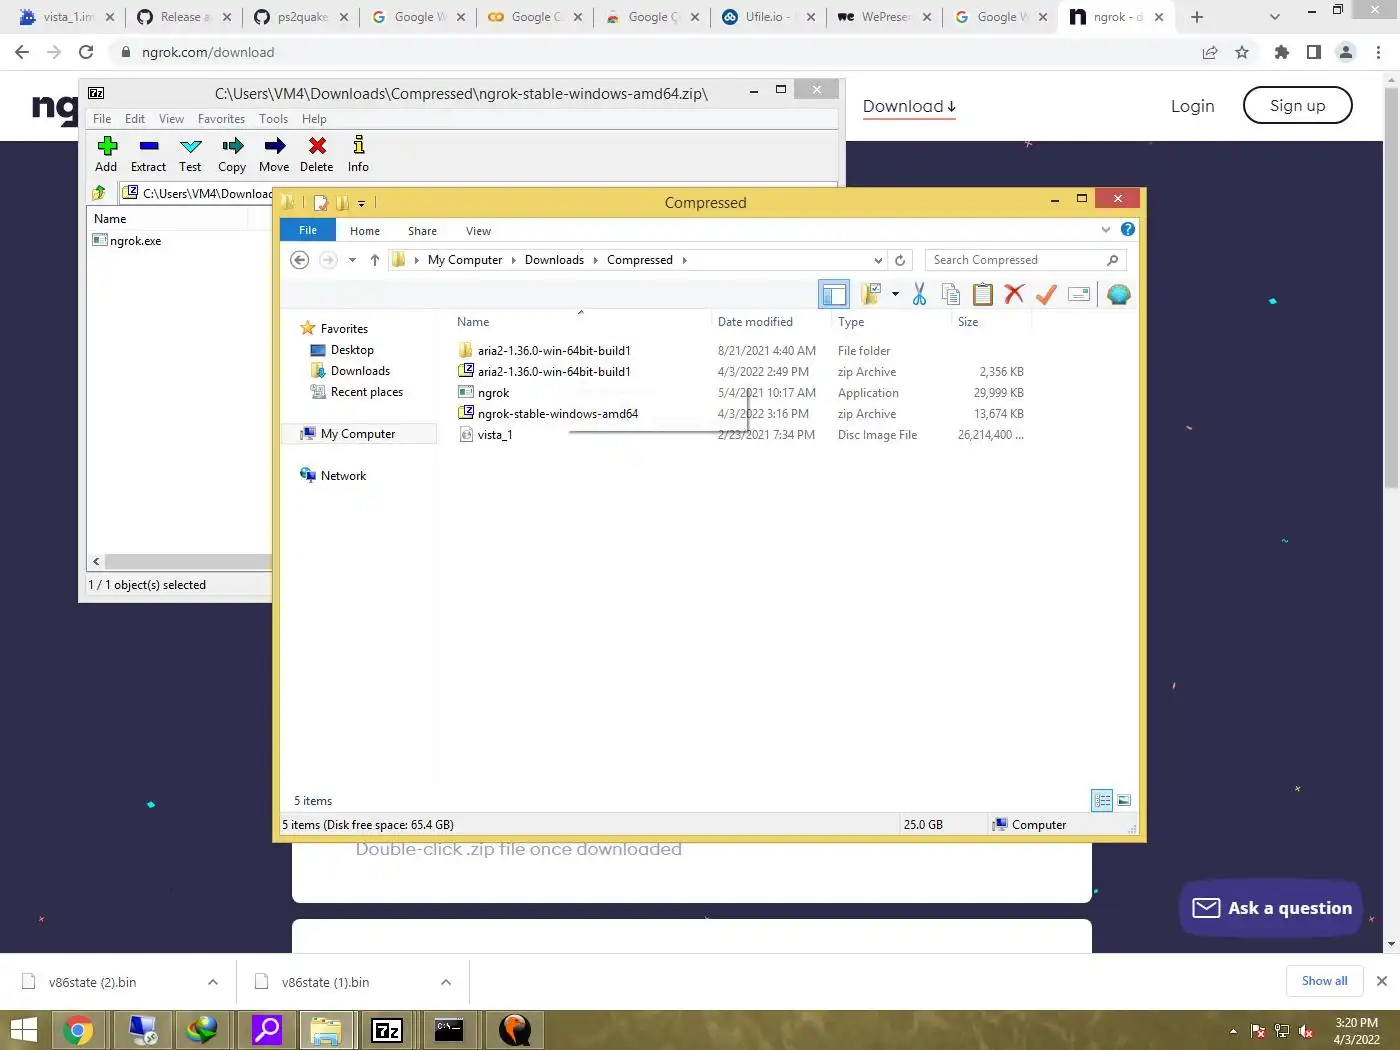Open Customize Quick Access Toolbar dropdown

tap(361, 203)
